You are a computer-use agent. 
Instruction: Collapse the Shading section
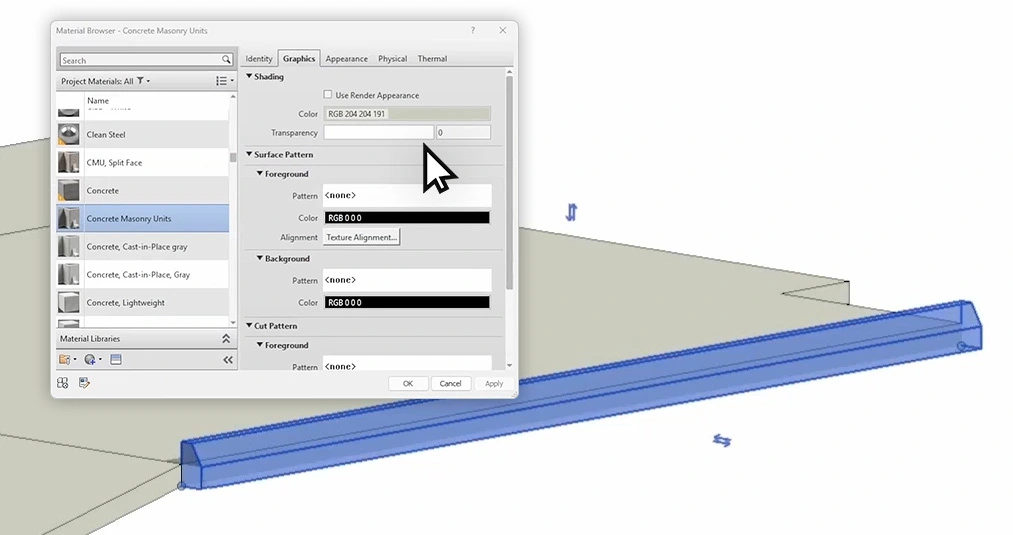click(x=250, y=77)
